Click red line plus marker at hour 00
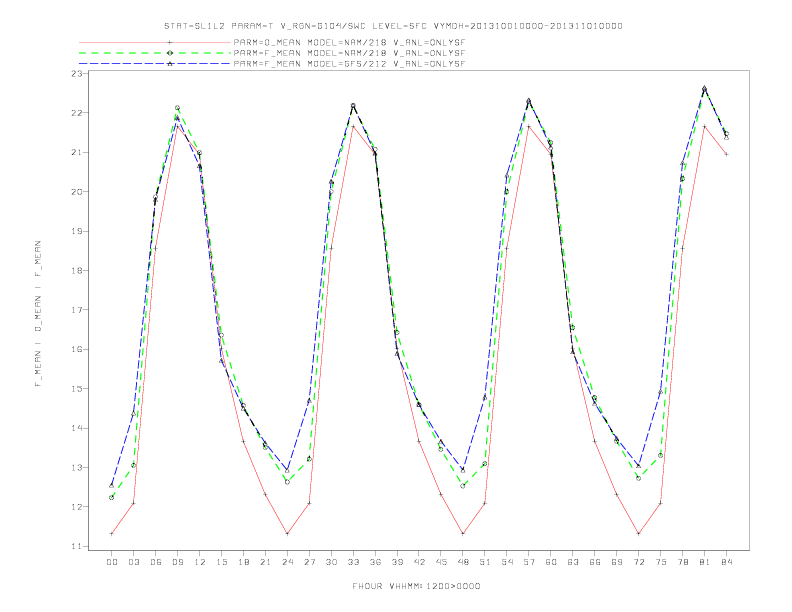Image resolution: width=792 pixels, height=612 pixels. pyautogui.click(x=112, y=533)
